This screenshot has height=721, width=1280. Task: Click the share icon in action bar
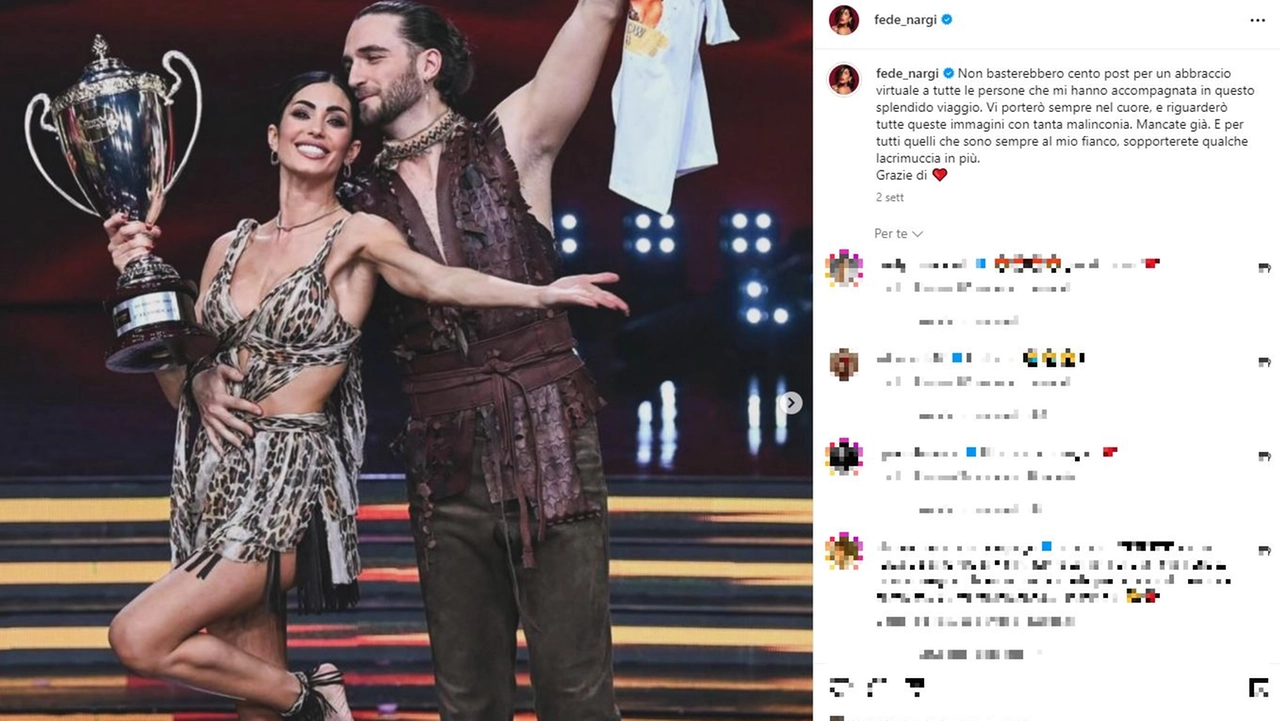tap(912, 687)
